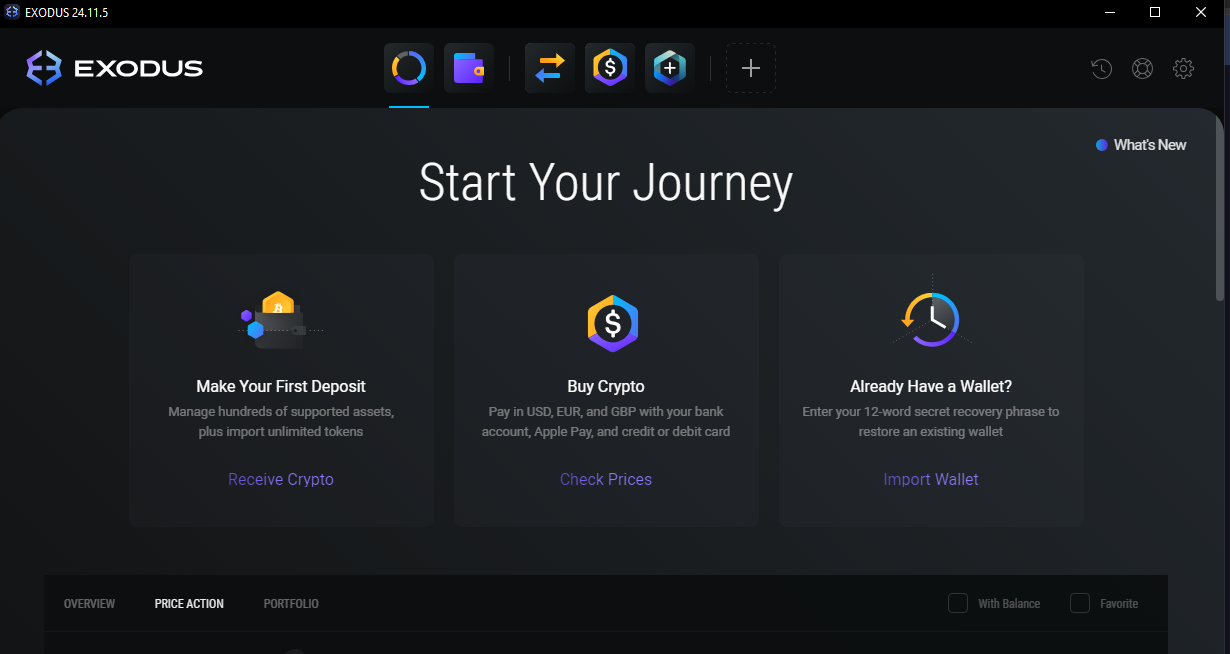Open the Exchange swap arrows icon

pyautogui.click(x=550, y=68)
